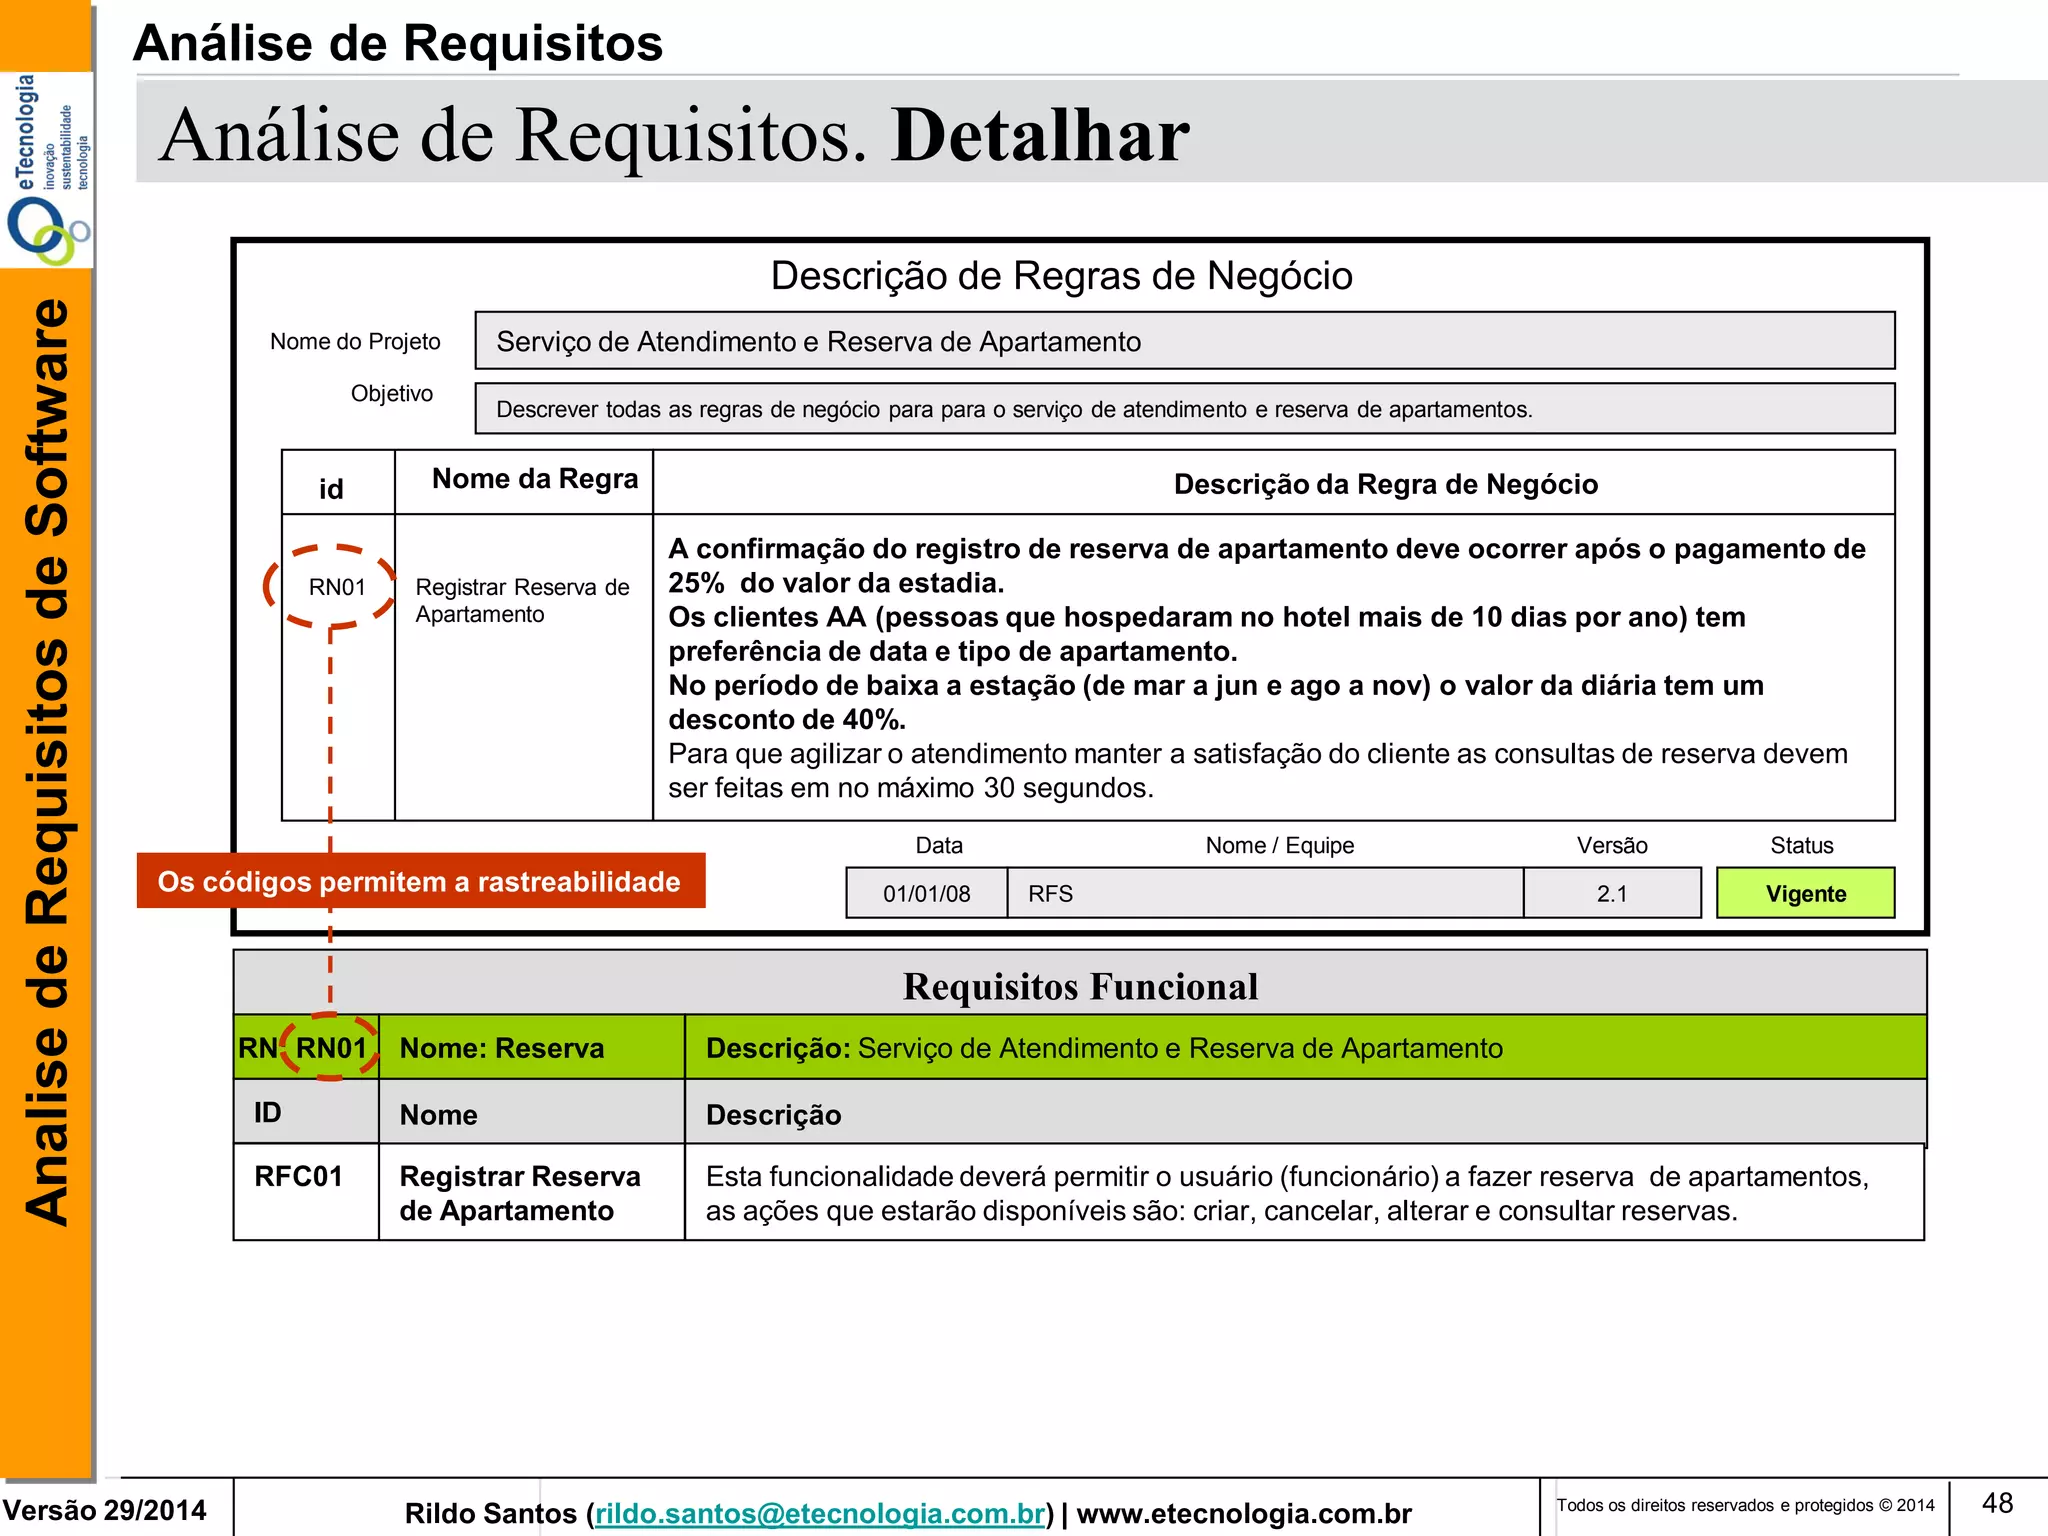This screenshot has height=1536, width=2048.
Task: Click the 'Nome / Equipe' label
Action: point(1279,845)
